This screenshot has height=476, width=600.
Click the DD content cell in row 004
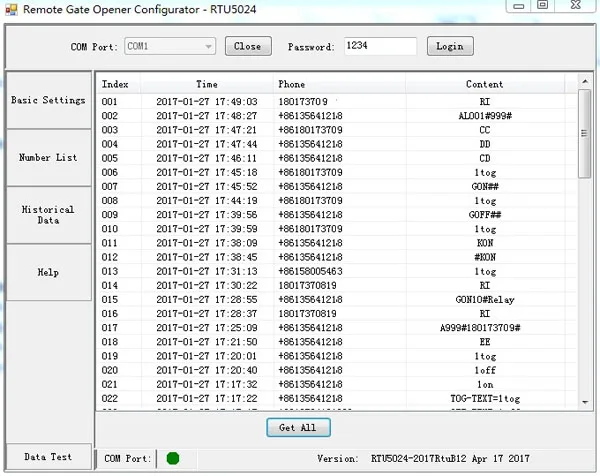[x=485, y=144]
